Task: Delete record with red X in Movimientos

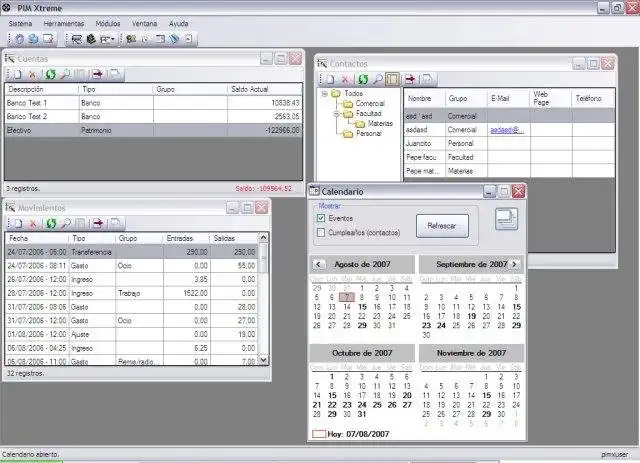Action: pyautogui.click(x=33, y=223)
